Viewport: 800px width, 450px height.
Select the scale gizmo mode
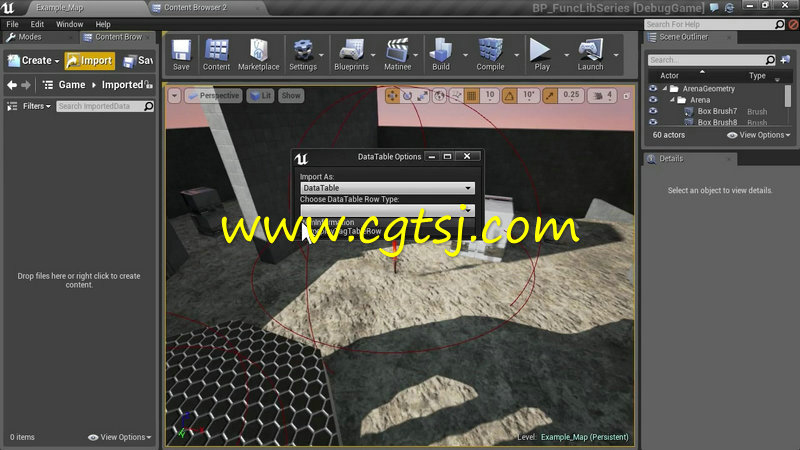422,95
